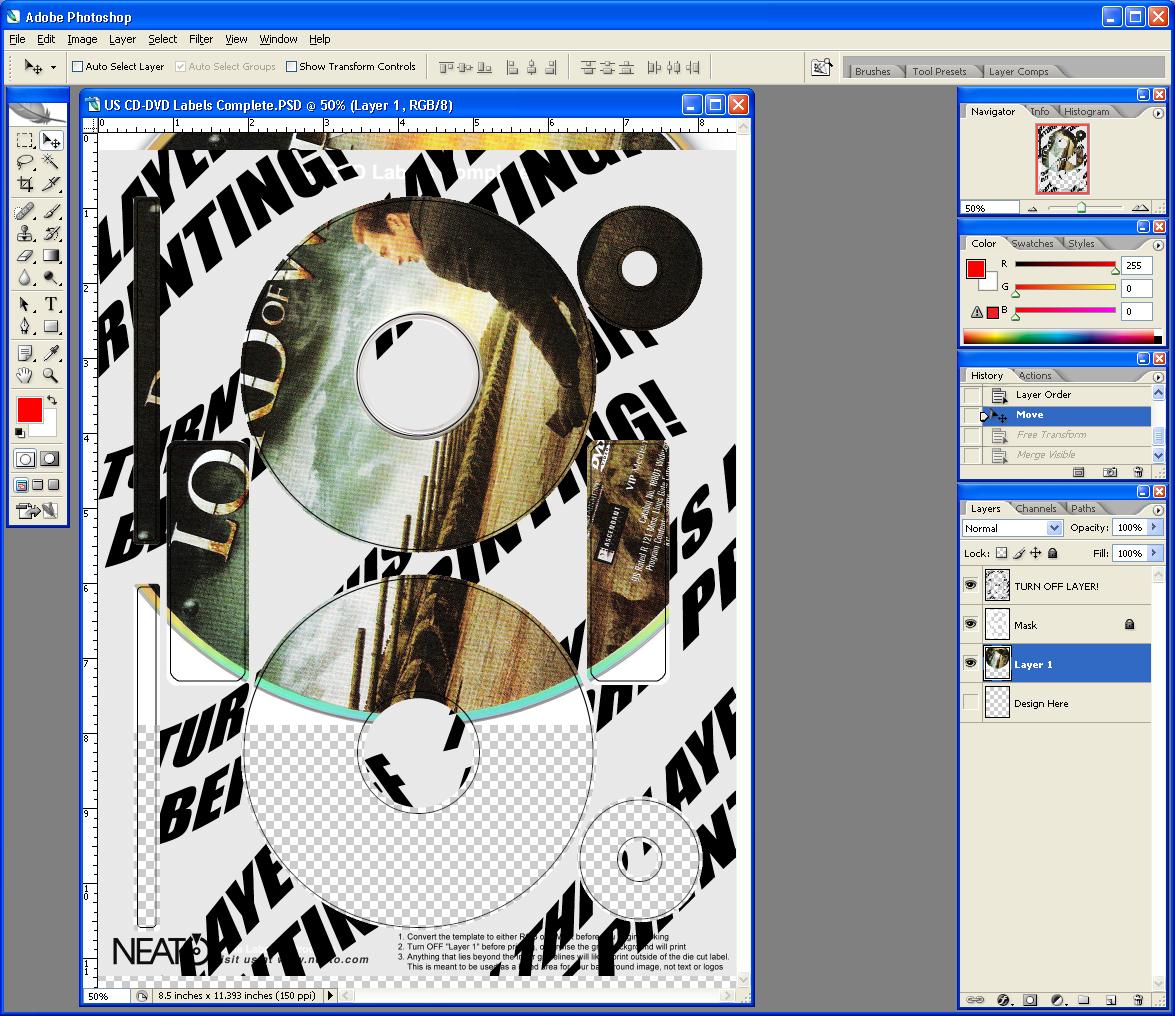Select the Eyedropper tool
Screen dimensions: 1175x1016
[x=51, y=353]
